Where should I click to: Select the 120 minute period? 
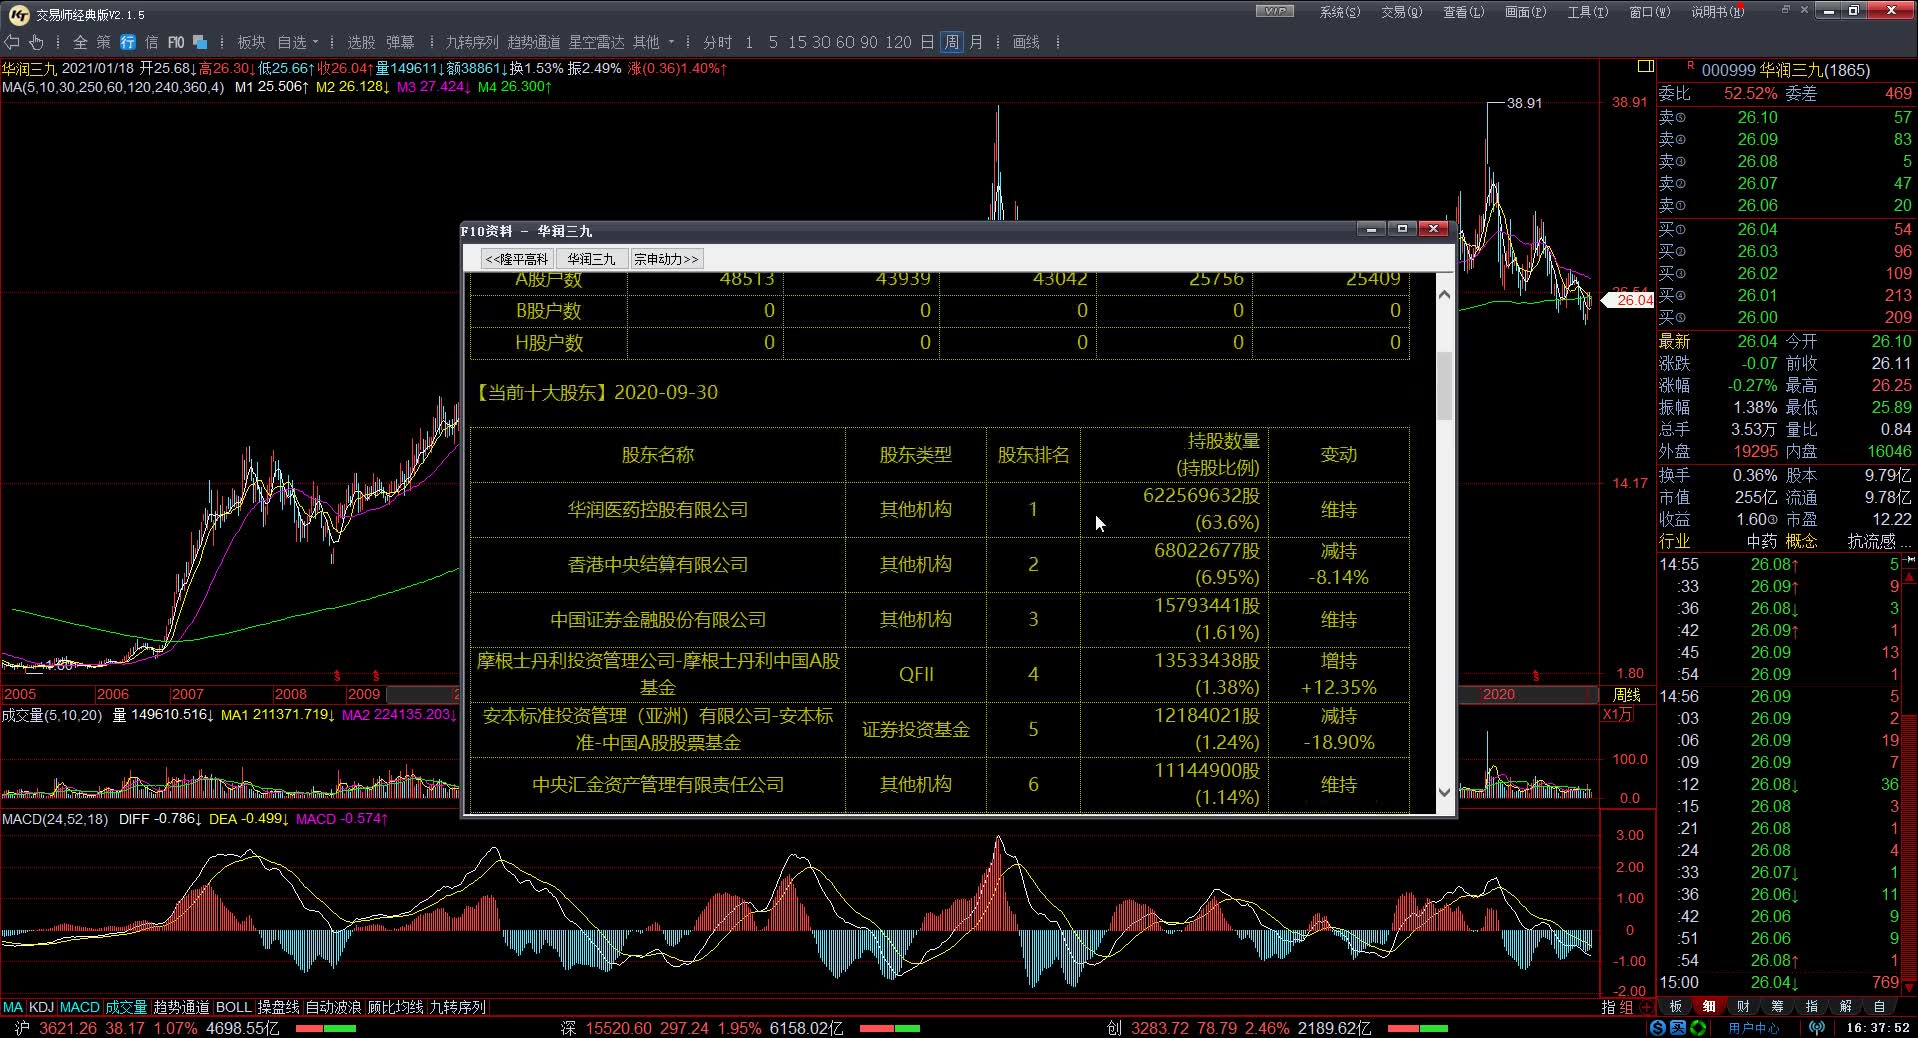point(898,42)
